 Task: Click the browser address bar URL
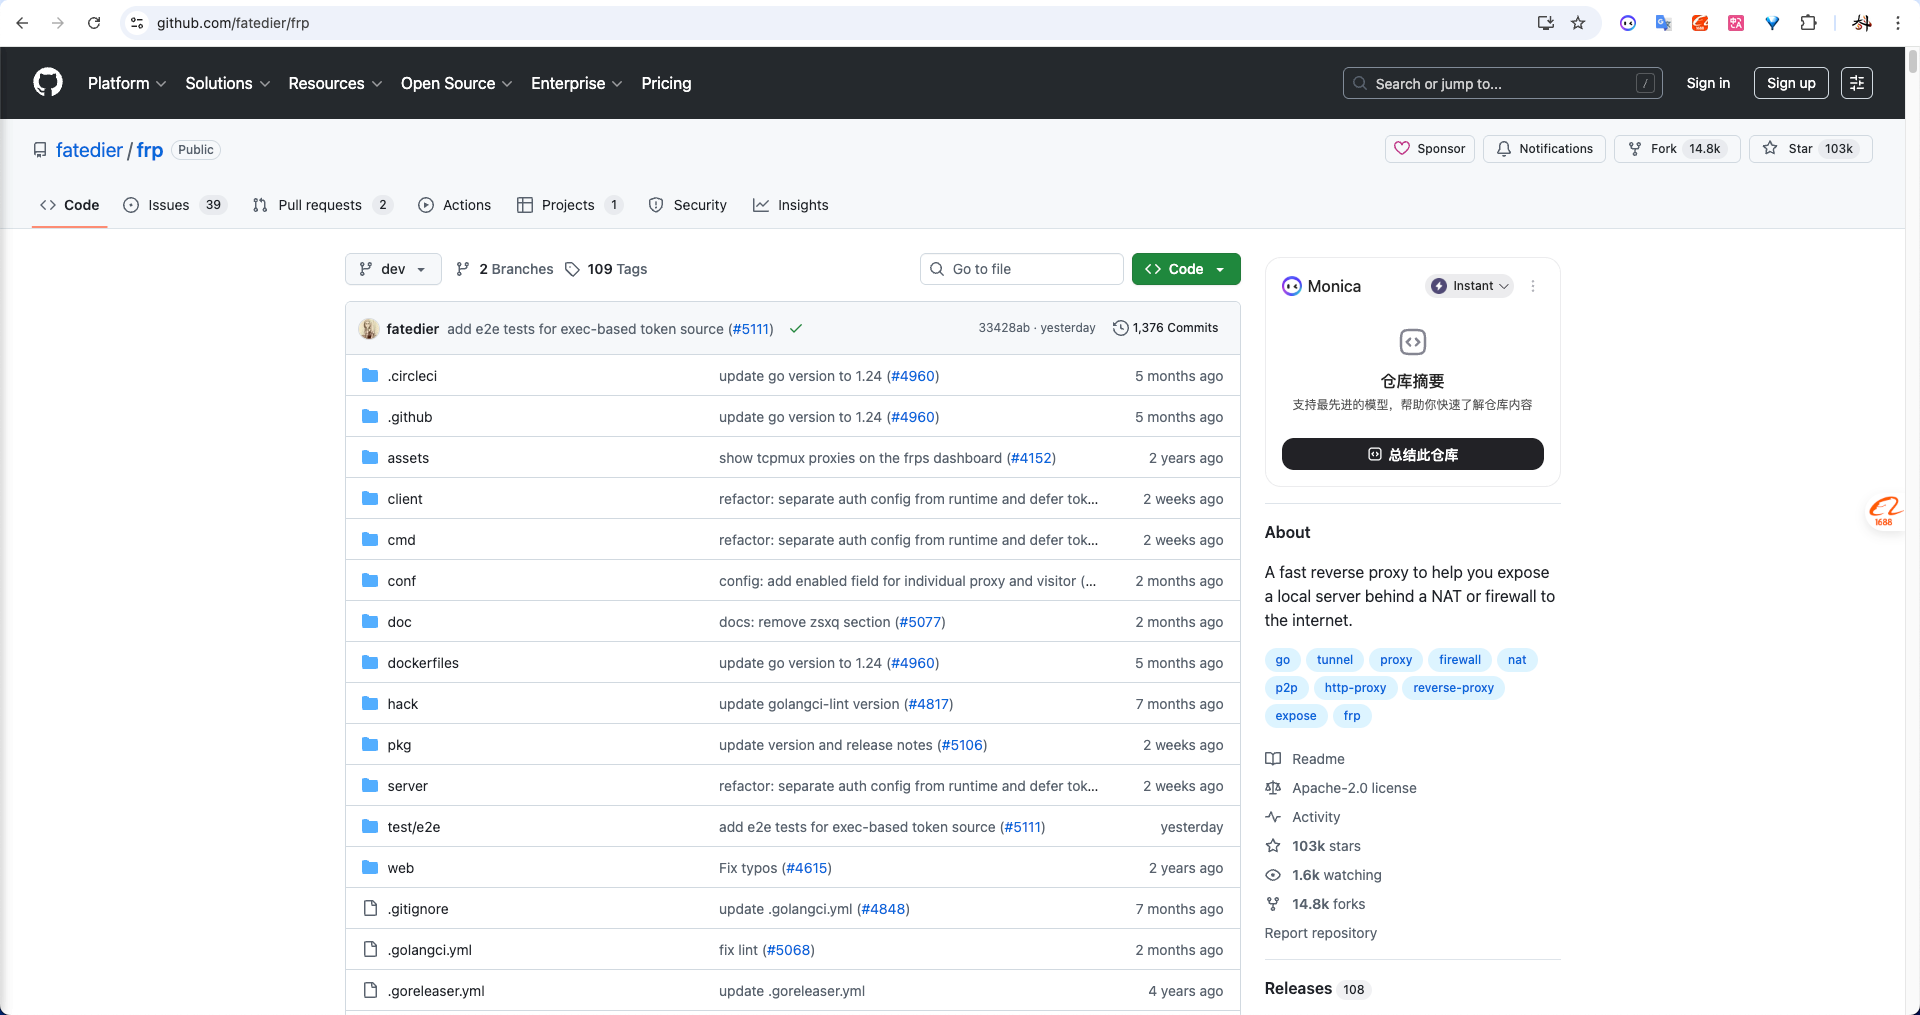pyautogui.click(x=233, y=23)
